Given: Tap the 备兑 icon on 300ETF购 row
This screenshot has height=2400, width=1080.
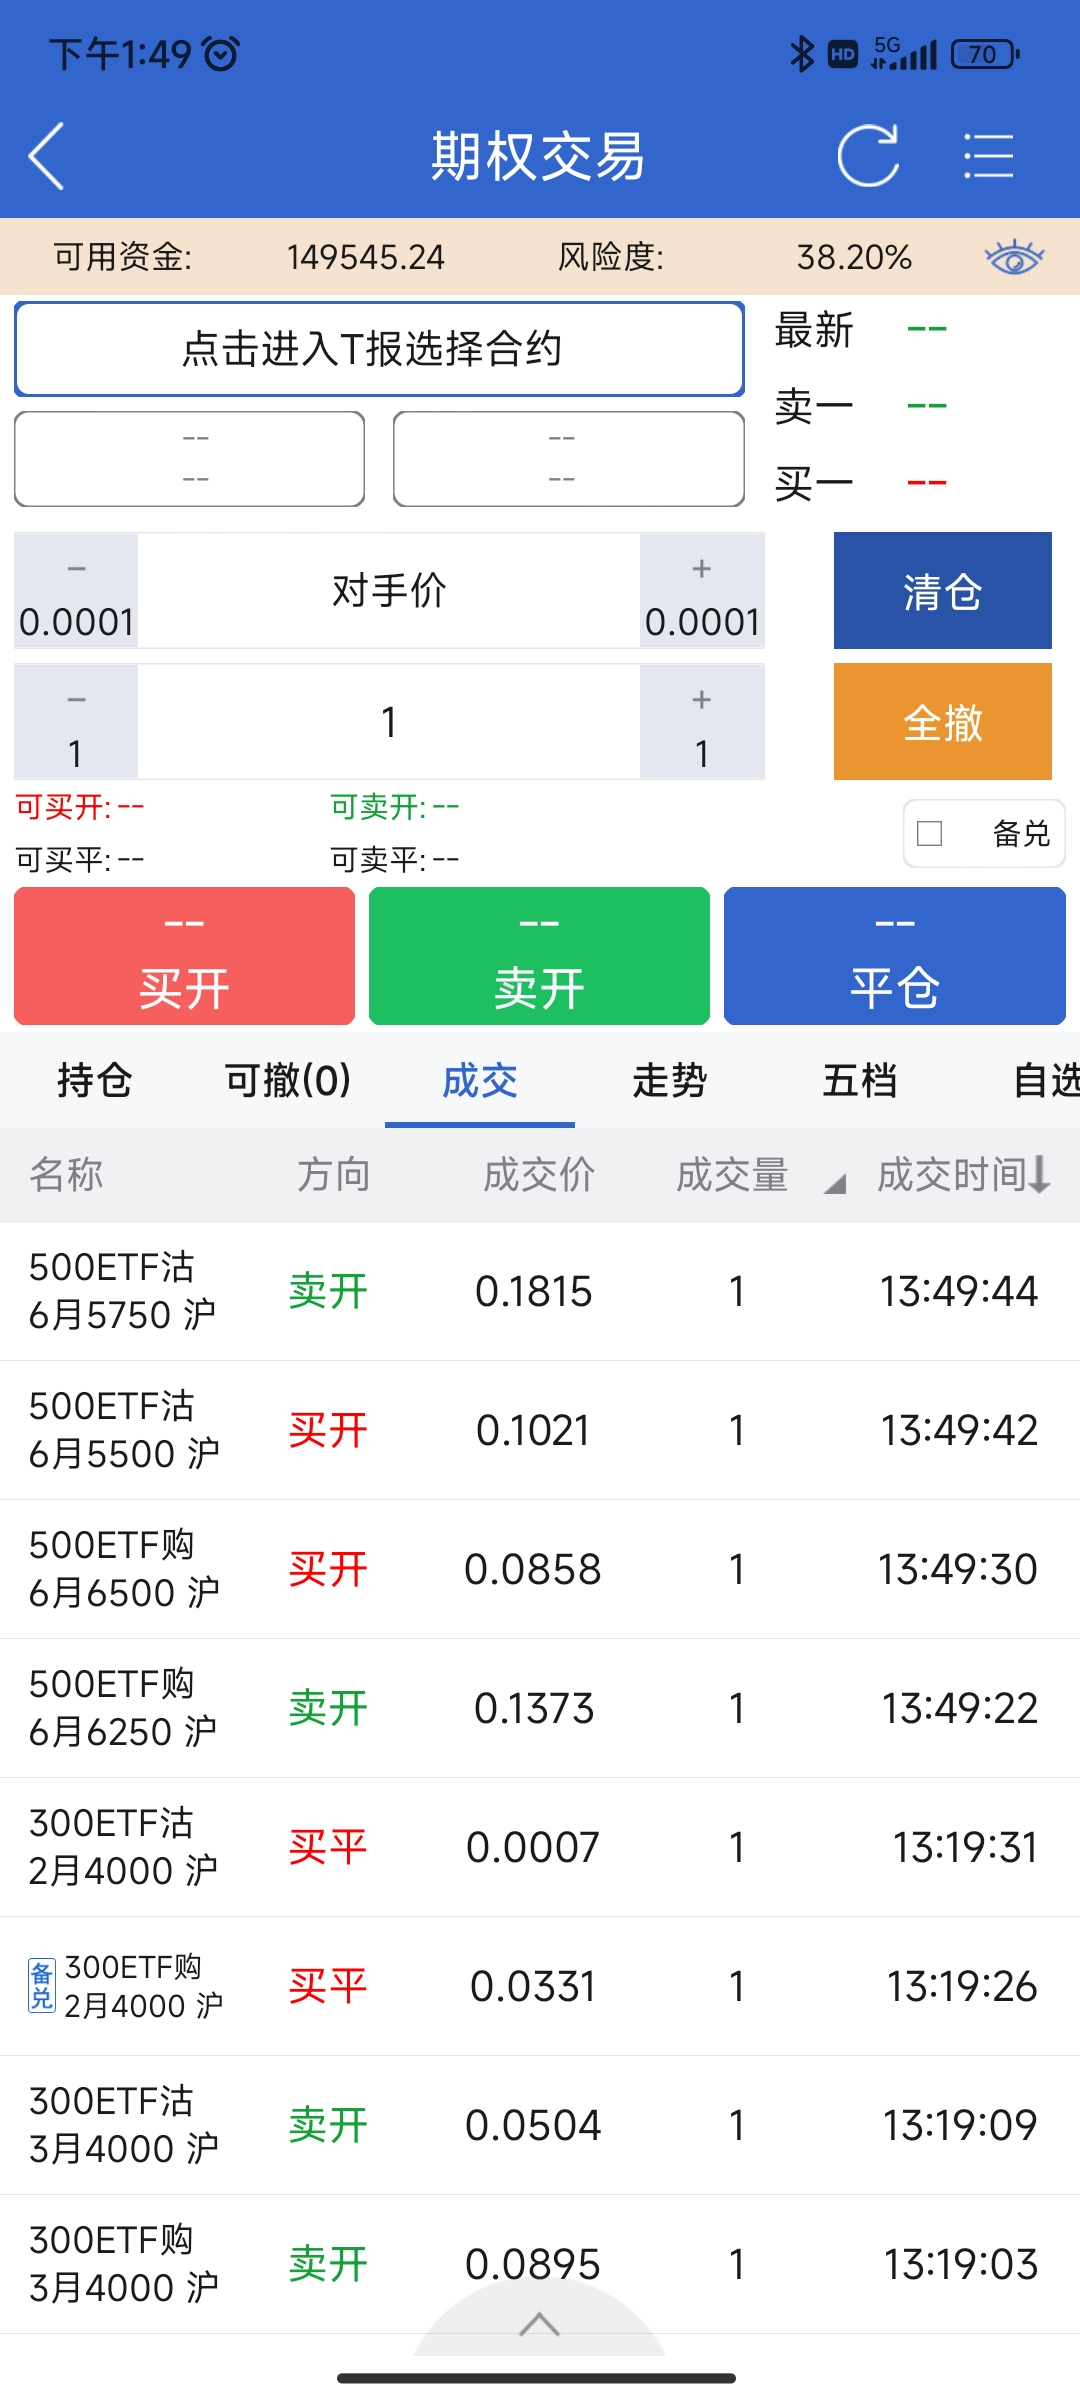Looking at the screenshot, I should 42,1986.
